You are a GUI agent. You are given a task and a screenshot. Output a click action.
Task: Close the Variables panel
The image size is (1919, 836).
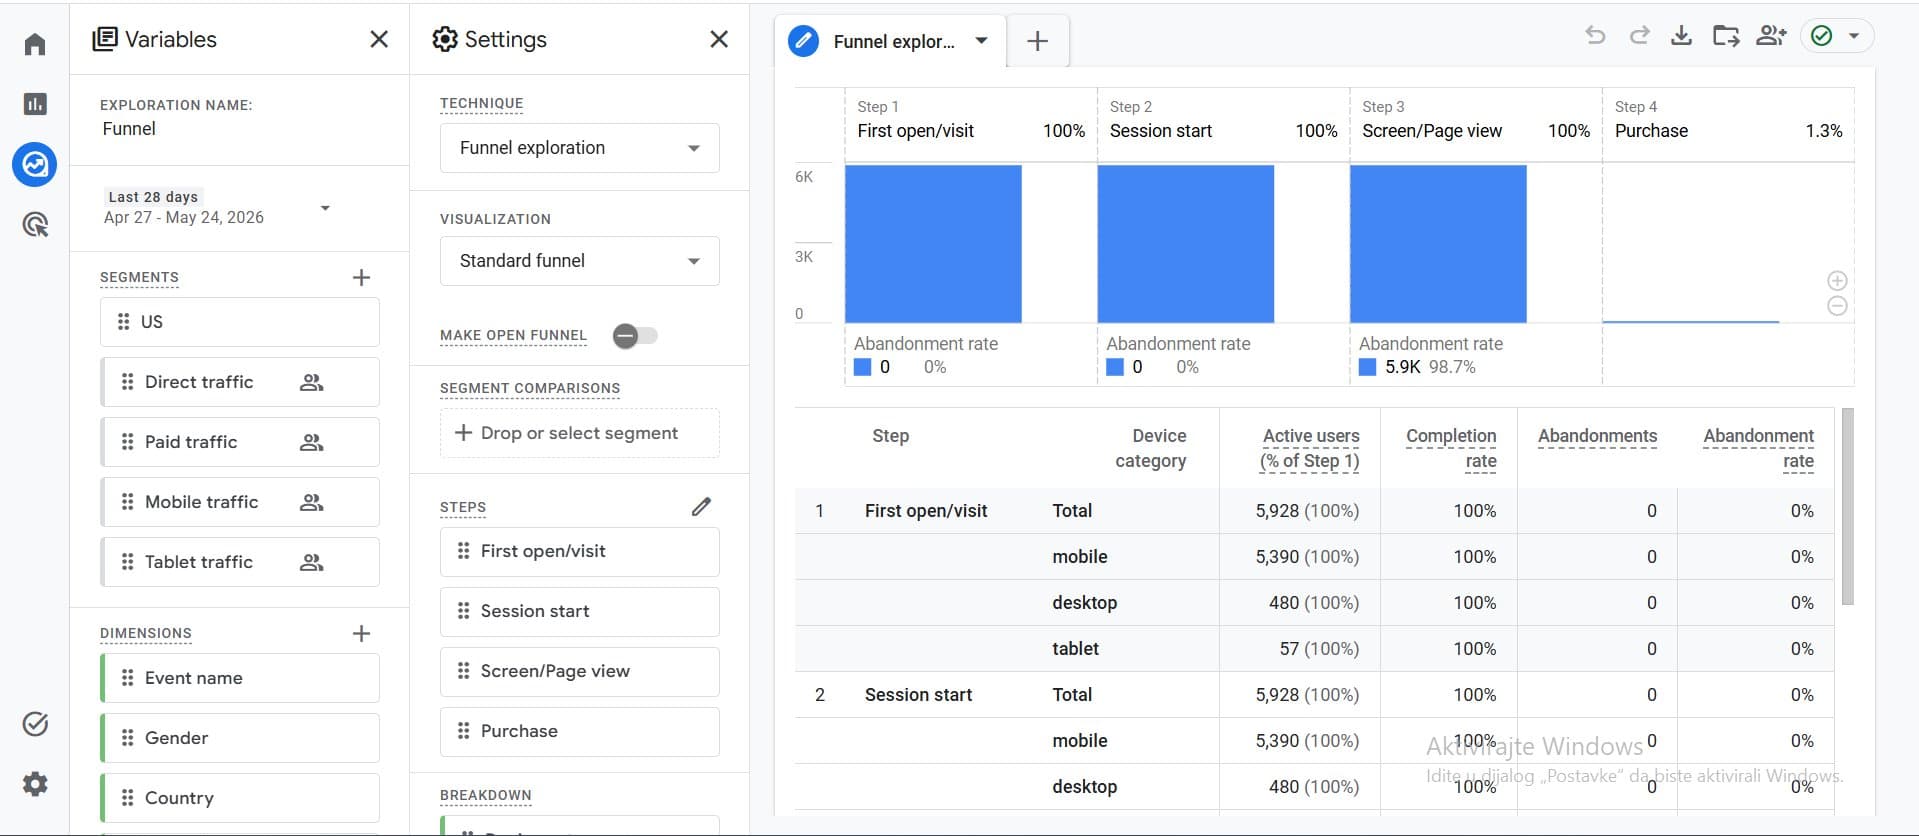(x=379, y=39)
